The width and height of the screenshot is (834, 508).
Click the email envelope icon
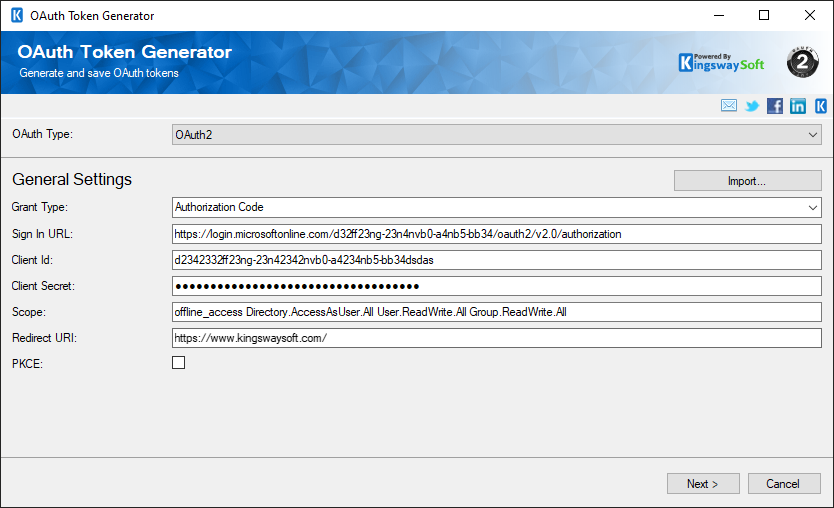[729, 105]
